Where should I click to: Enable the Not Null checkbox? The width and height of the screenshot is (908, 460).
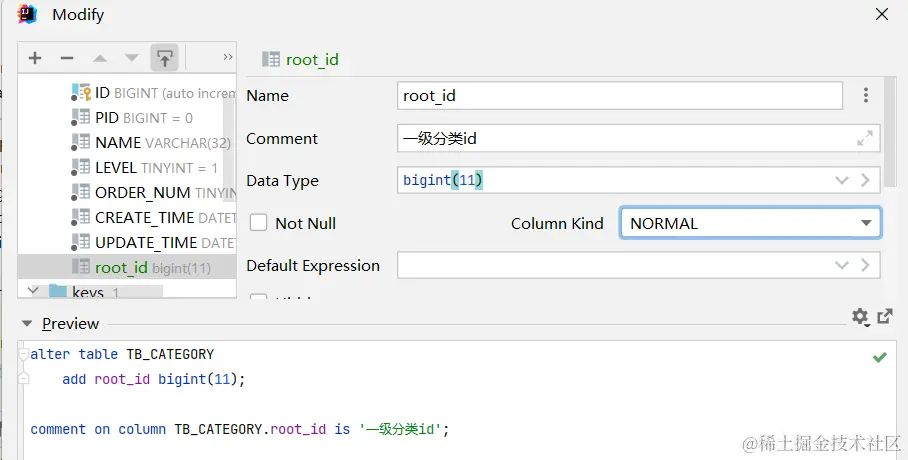[x=259, y=223]
